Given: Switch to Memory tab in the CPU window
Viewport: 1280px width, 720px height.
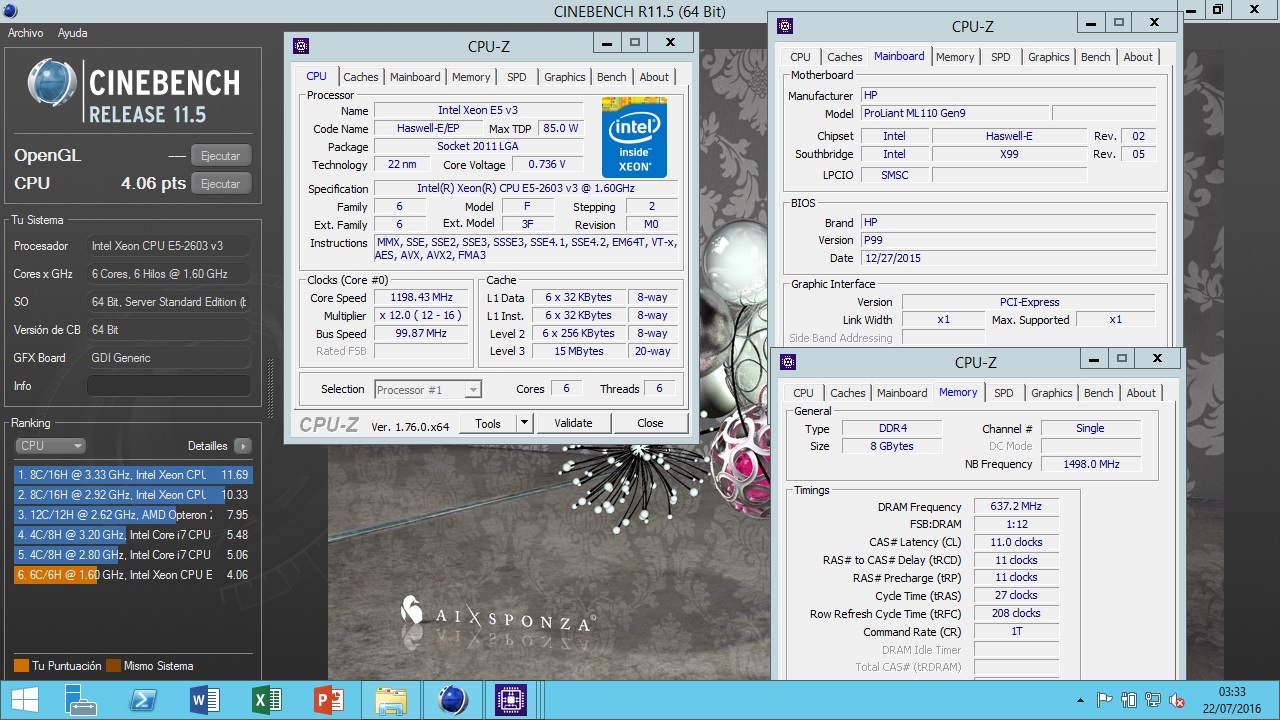Looking at the screenshot, I should click(471, 77).
